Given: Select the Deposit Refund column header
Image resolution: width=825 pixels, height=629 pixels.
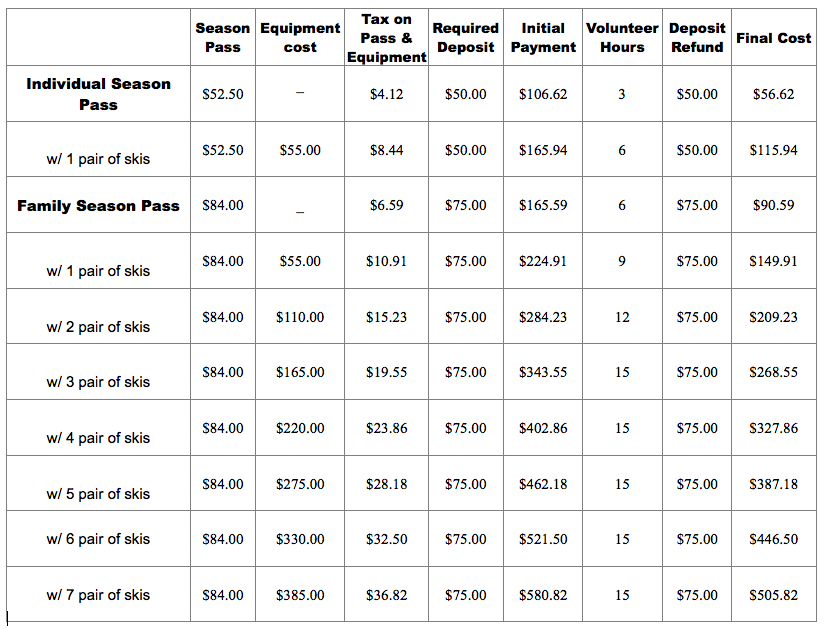Looking at the screenshot, I should (697, 38).
